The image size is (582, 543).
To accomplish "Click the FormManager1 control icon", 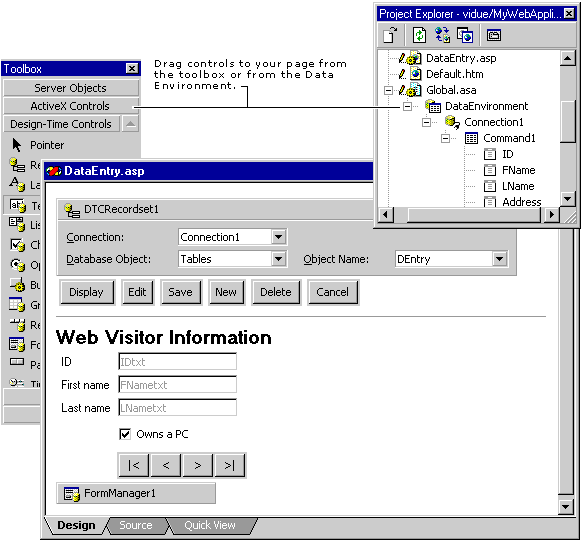I will pyautogui.click(x=72, y=494).
